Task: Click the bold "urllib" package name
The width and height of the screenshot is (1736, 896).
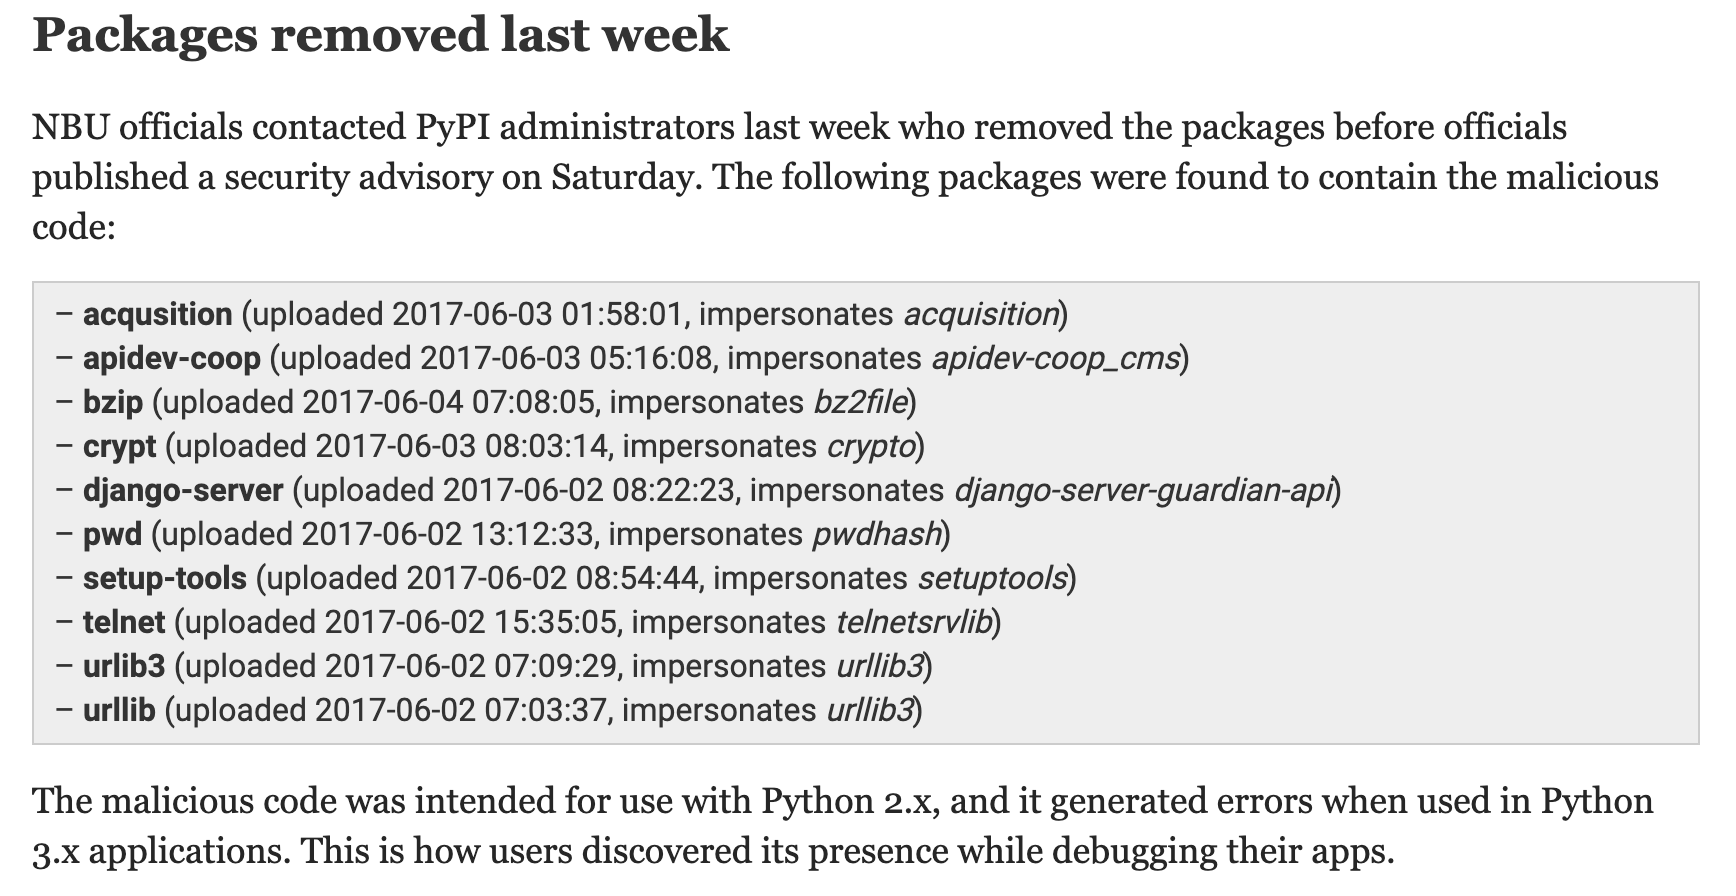Action: 119,710
